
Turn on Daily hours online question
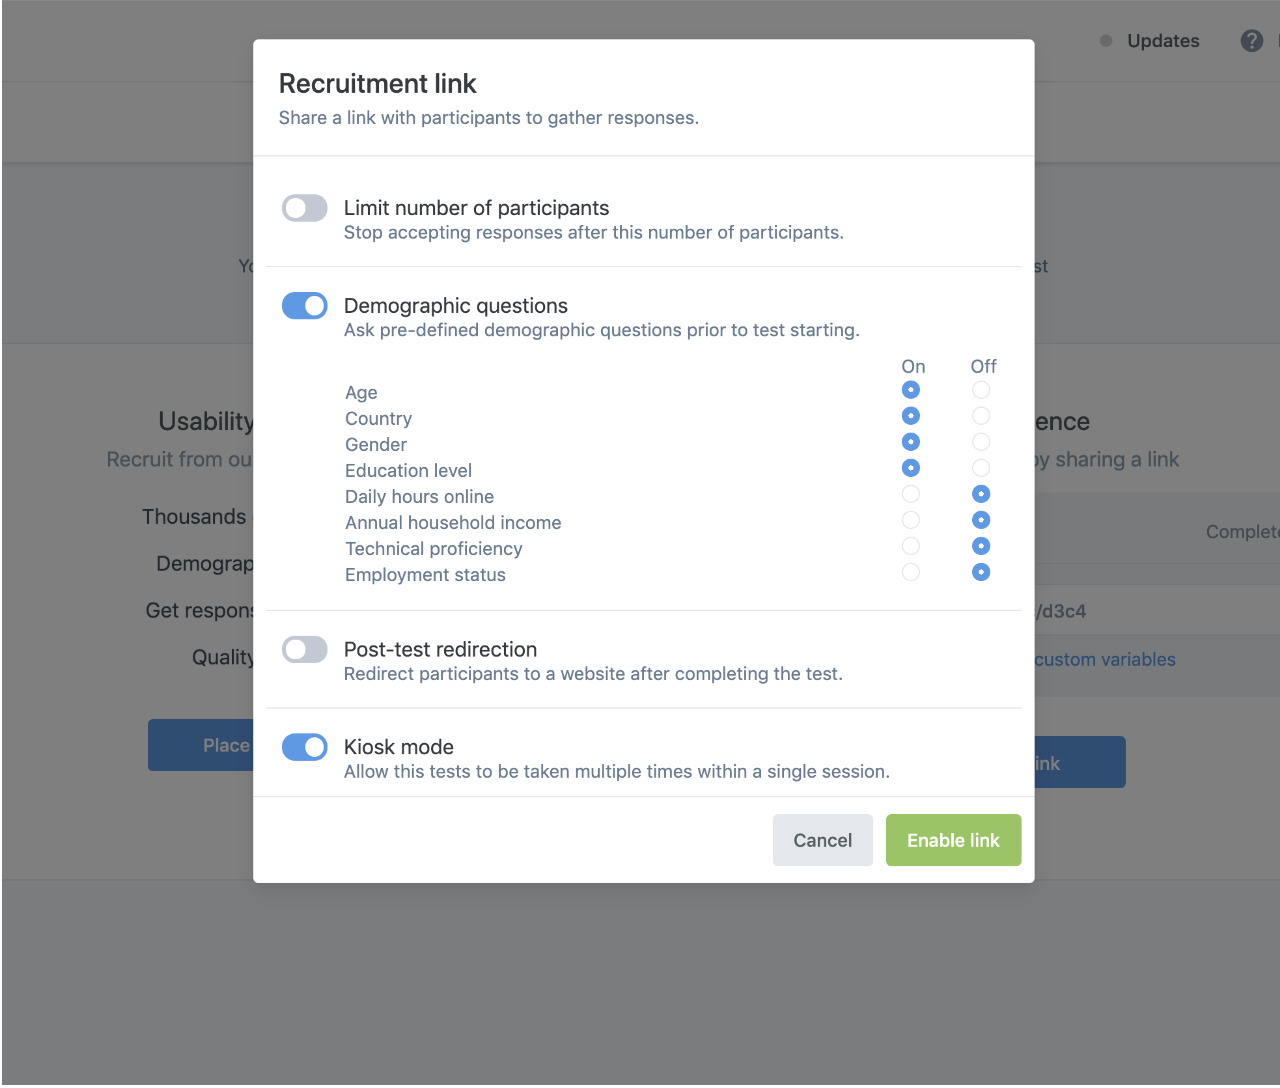(x=910, y=494)
